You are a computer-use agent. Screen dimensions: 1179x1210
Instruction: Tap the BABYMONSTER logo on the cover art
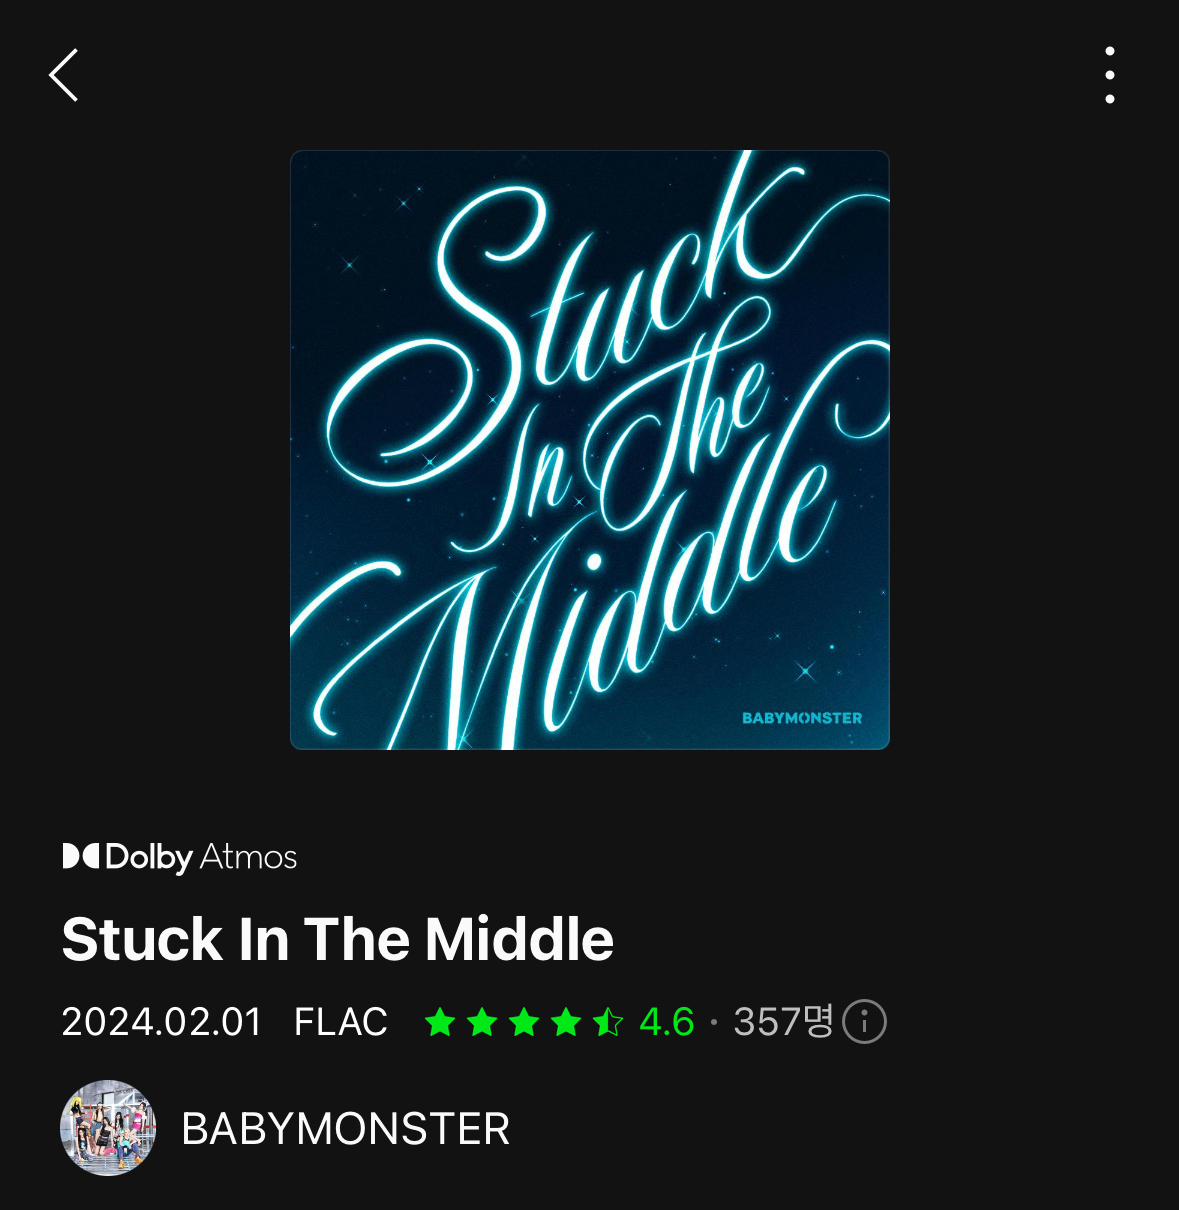click(x=802, y=718)
